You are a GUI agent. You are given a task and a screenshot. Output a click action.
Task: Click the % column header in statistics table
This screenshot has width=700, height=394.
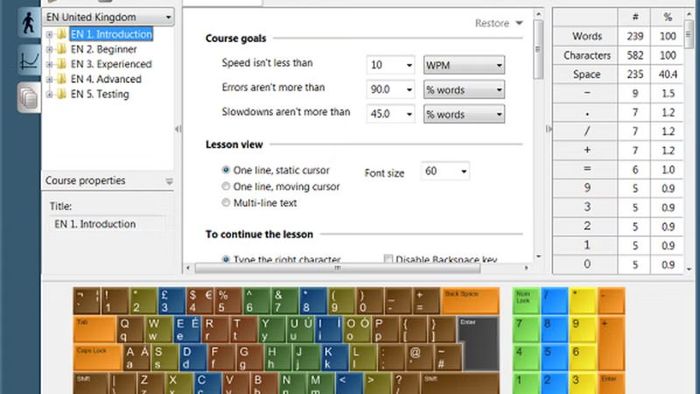(667, 17)
